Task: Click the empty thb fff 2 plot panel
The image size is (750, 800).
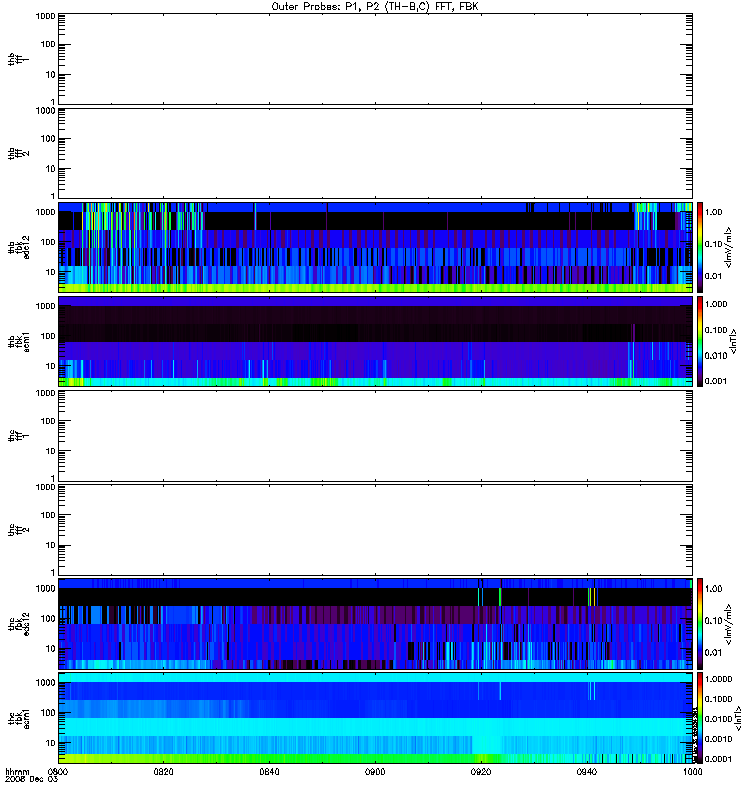Action: click(376, 153)
